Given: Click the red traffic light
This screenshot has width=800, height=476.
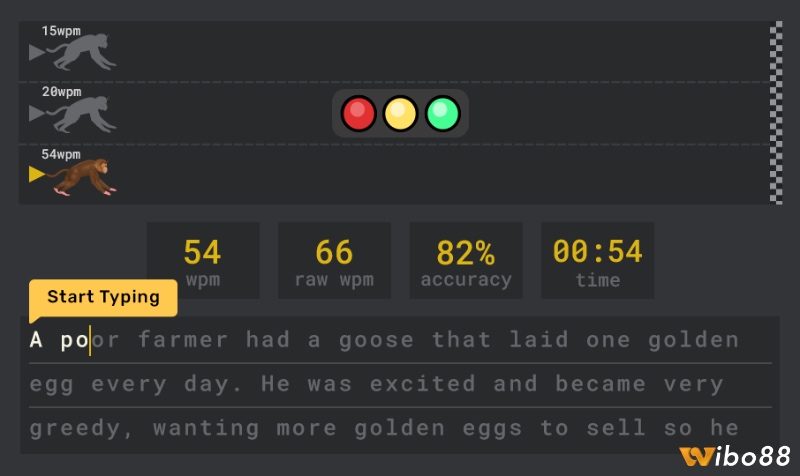Looking at the screenshot, I should click(357, 113).
